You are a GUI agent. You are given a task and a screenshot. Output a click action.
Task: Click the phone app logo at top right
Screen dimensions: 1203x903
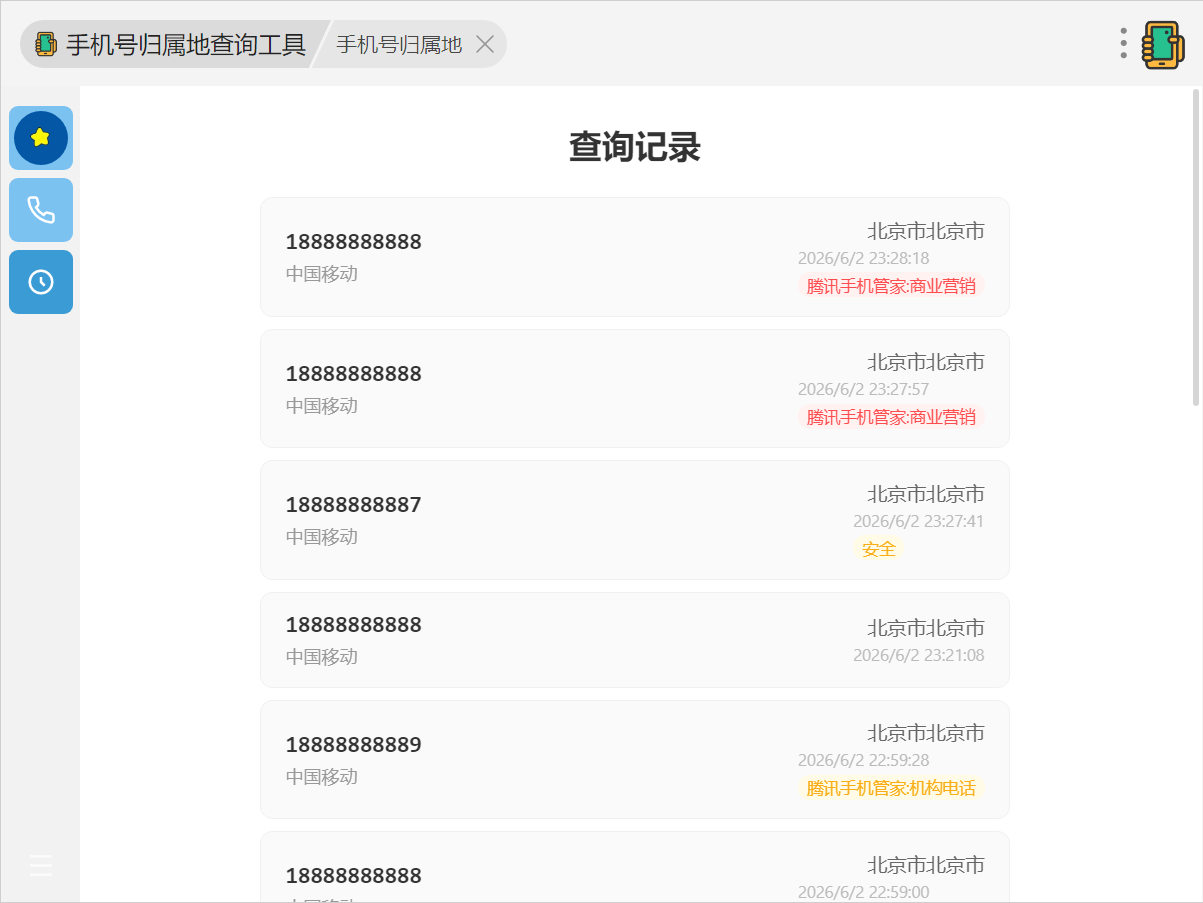point(1163,45)
